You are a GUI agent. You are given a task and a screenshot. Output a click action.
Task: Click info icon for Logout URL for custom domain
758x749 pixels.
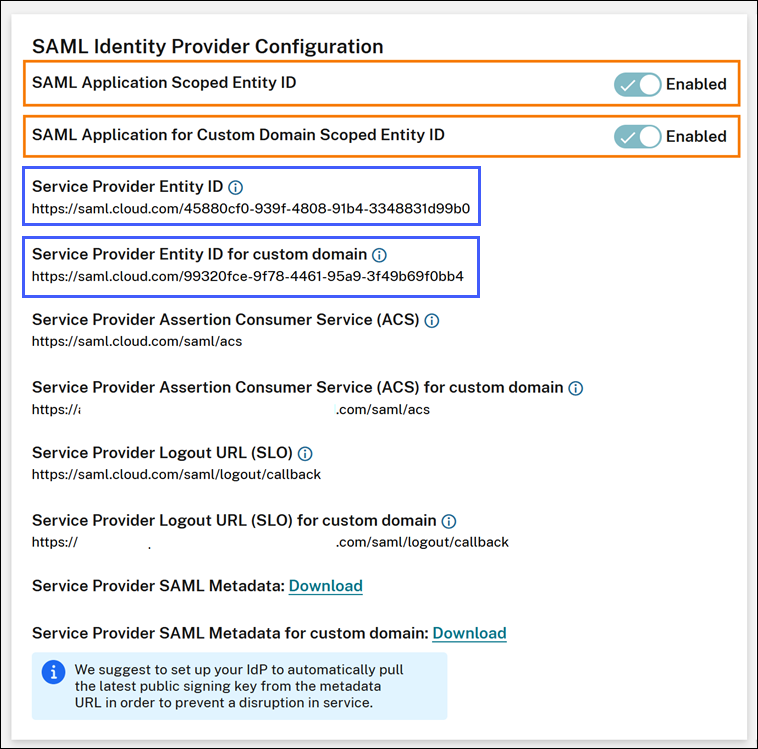(449, 521)
